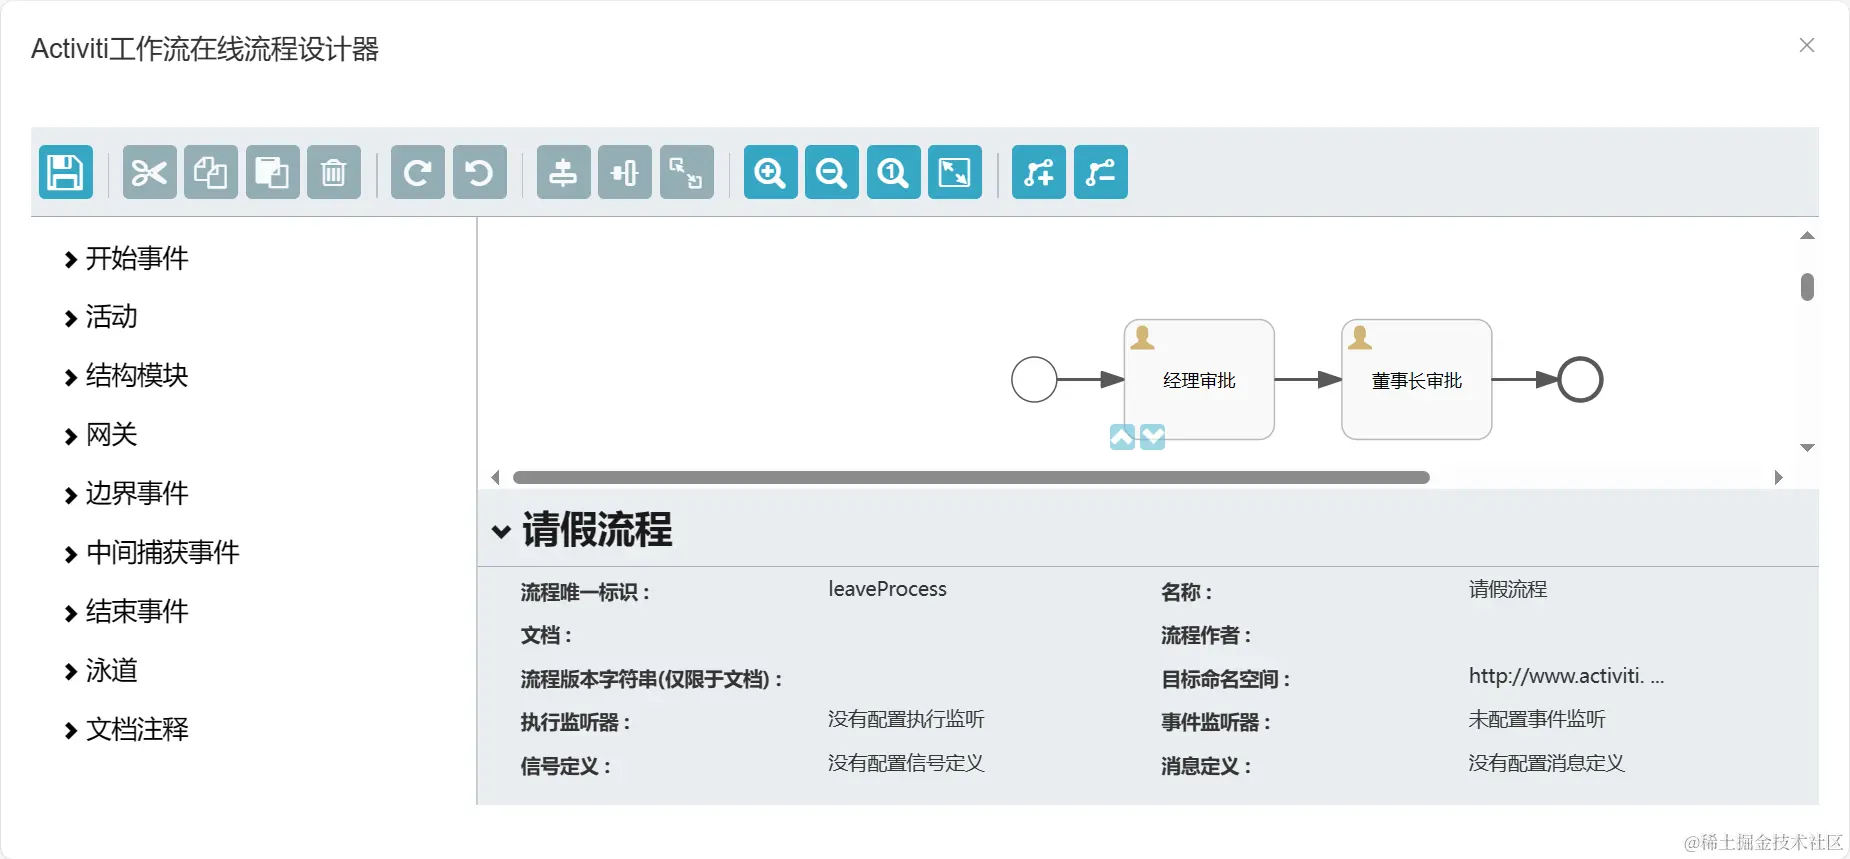Edit the 名称 value 请假流程
The image size is (1850, 859).
pos(1508,589)
